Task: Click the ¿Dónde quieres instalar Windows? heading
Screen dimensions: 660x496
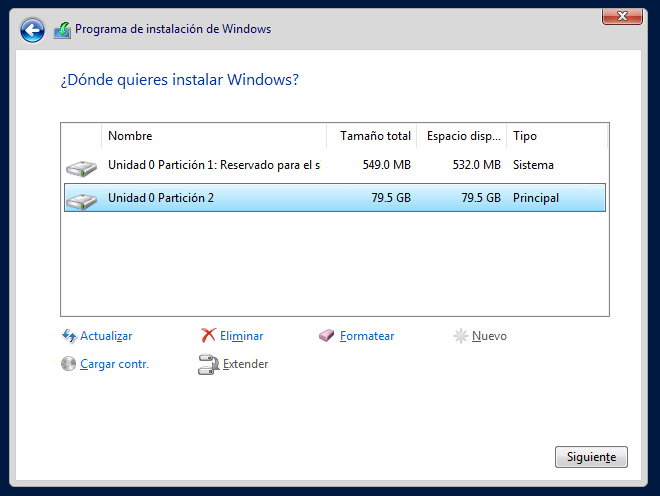Action: [x=180, y=80]
